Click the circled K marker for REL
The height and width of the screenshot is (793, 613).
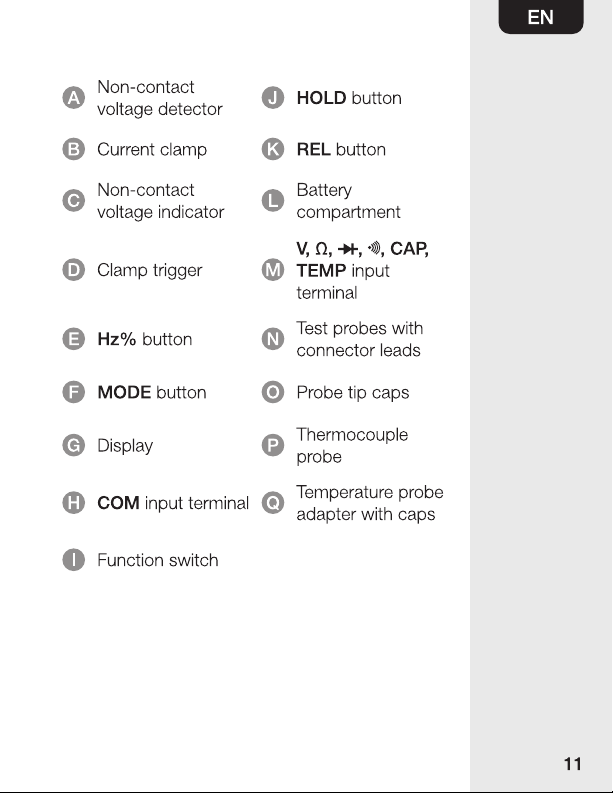coord(273,149)
